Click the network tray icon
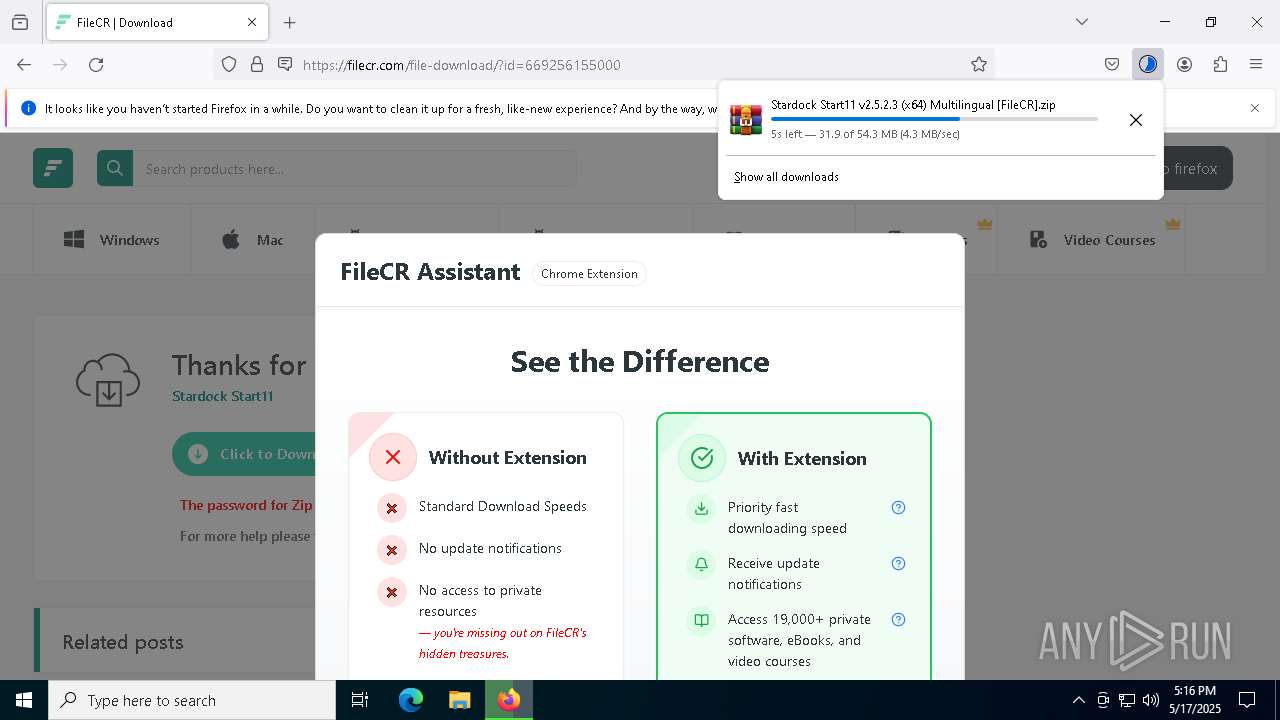 tap(1127, 700)
